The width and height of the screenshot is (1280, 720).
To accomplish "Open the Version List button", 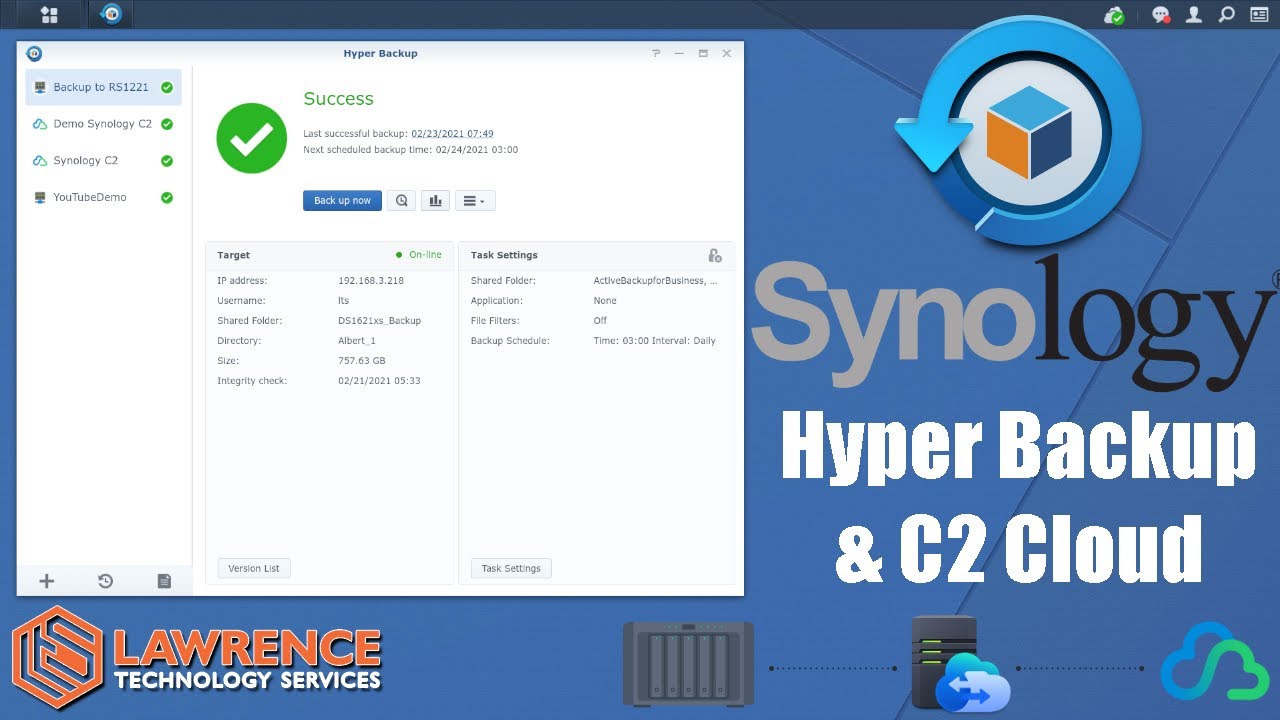I will pyautogui.click(x=254, y=568).
